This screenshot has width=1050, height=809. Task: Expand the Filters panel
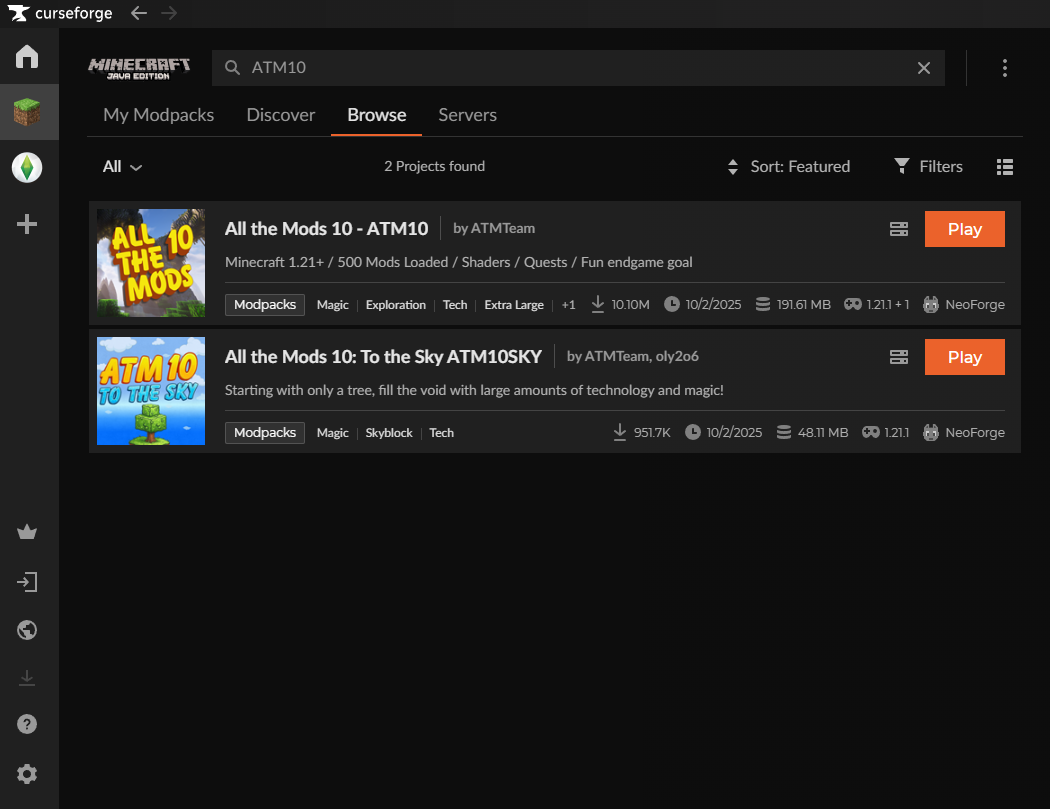point(928,167)
